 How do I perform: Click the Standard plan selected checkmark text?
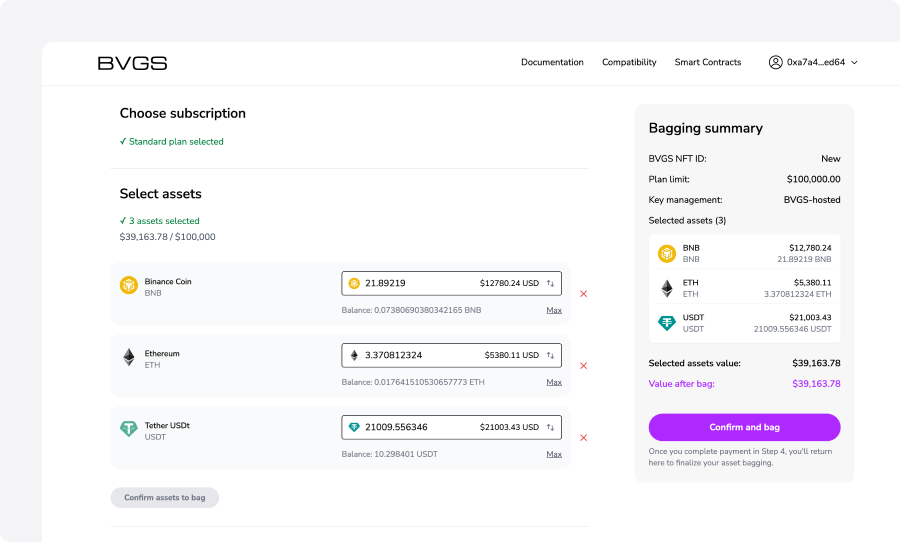coord(172,141)
